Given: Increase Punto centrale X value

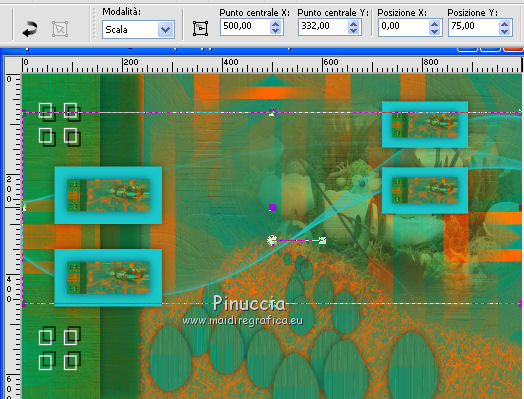Looking at the screenshot, I should [x=275, y=23].
